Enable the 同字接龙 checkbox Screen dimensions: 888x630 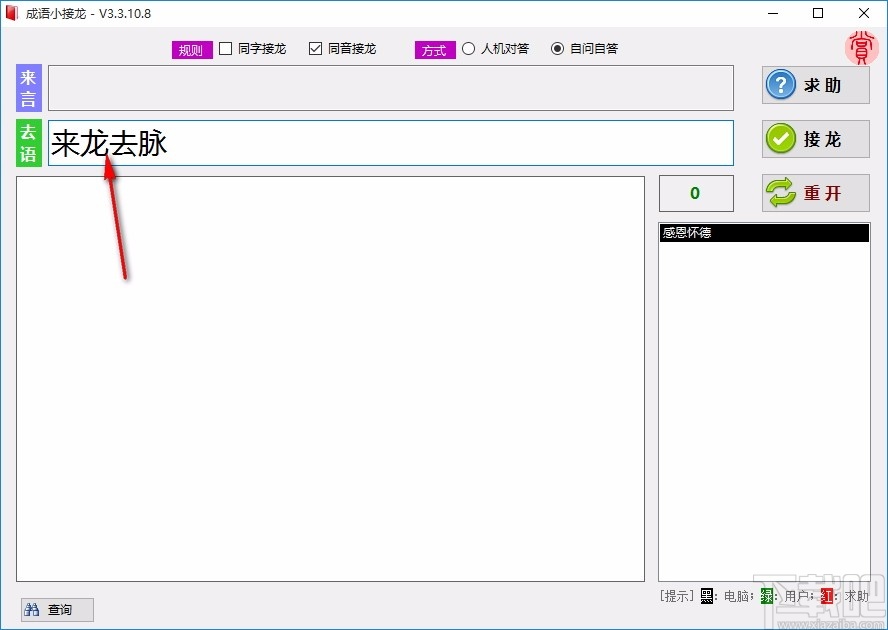(x=225, y=48)
